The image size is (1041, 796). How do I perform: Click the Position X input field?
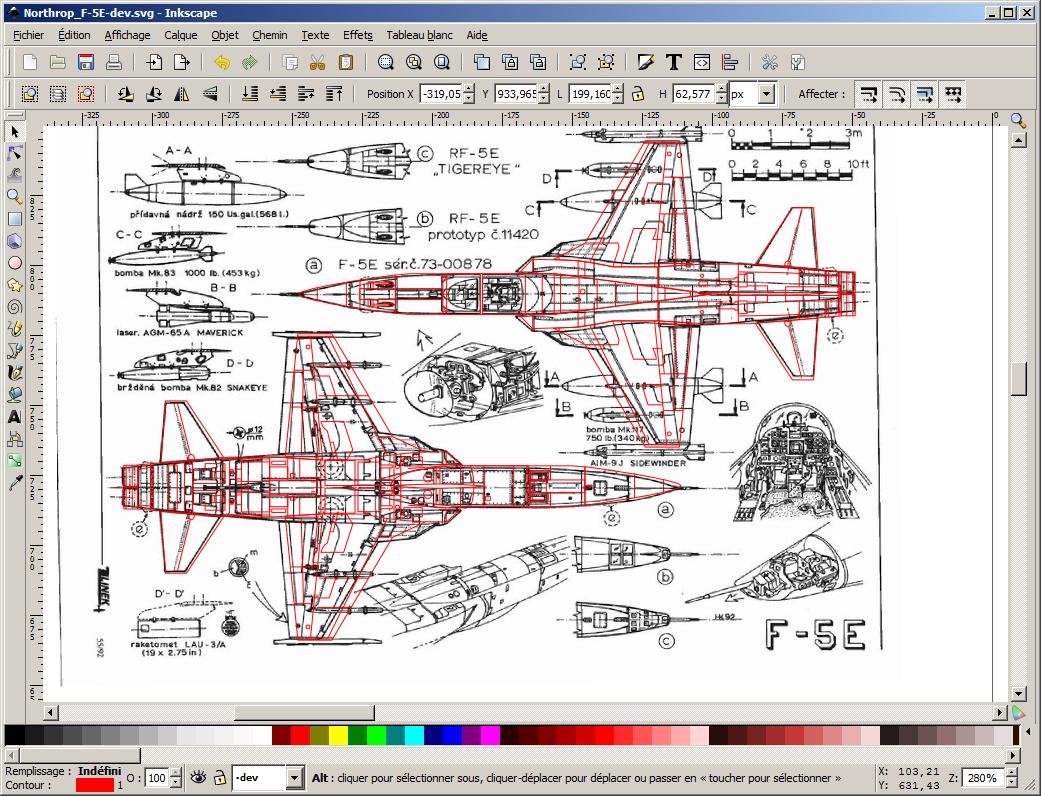tap(440, 94)
